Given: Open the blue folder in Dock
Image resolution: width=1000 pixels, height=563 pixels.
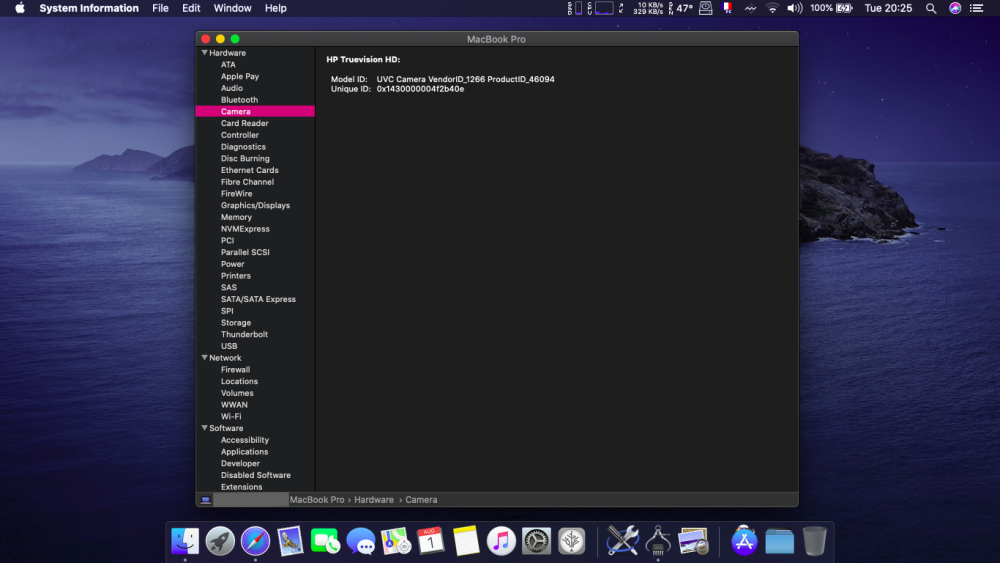Looking at the screenshot, I should click(779, 541).
